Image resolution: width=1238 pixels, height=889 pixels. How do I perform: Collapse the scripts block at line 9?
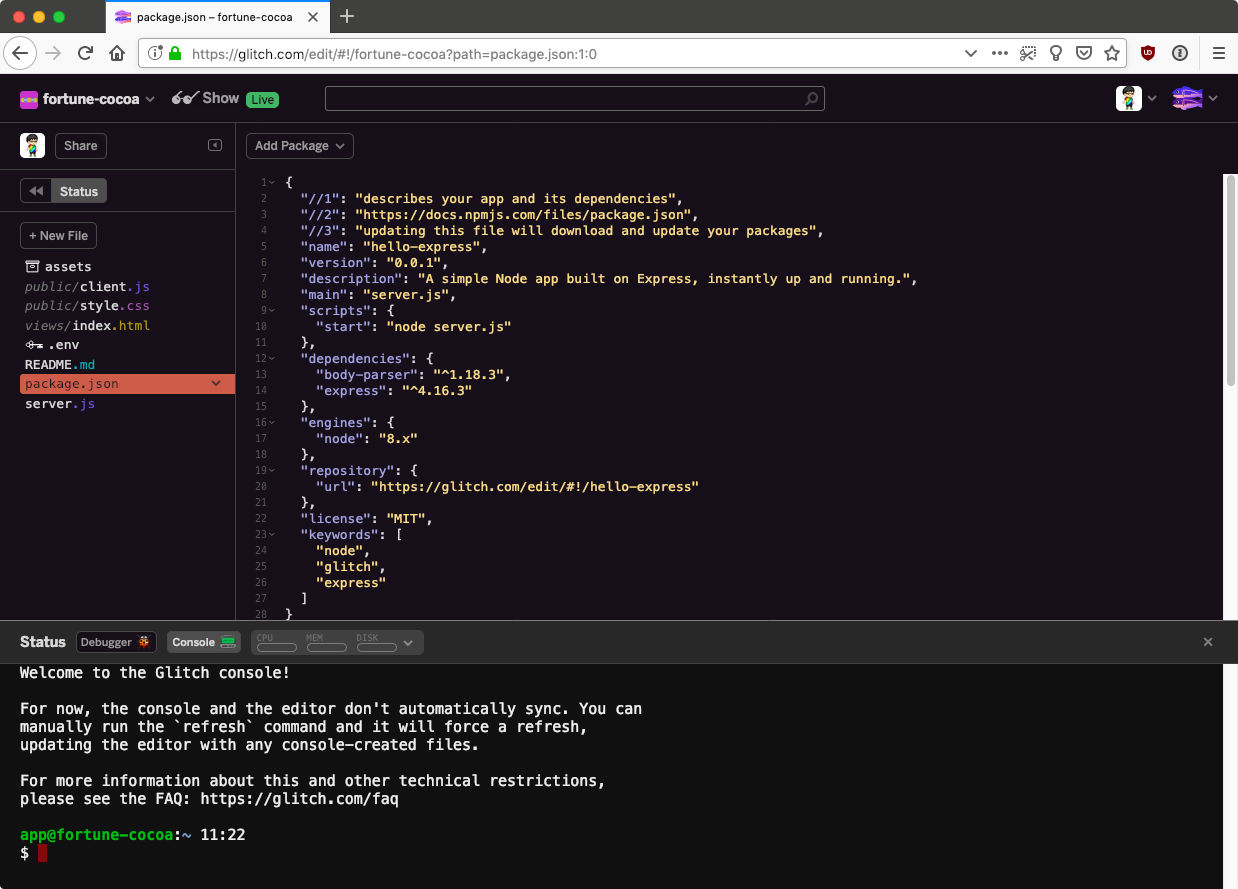coord(272,310)
